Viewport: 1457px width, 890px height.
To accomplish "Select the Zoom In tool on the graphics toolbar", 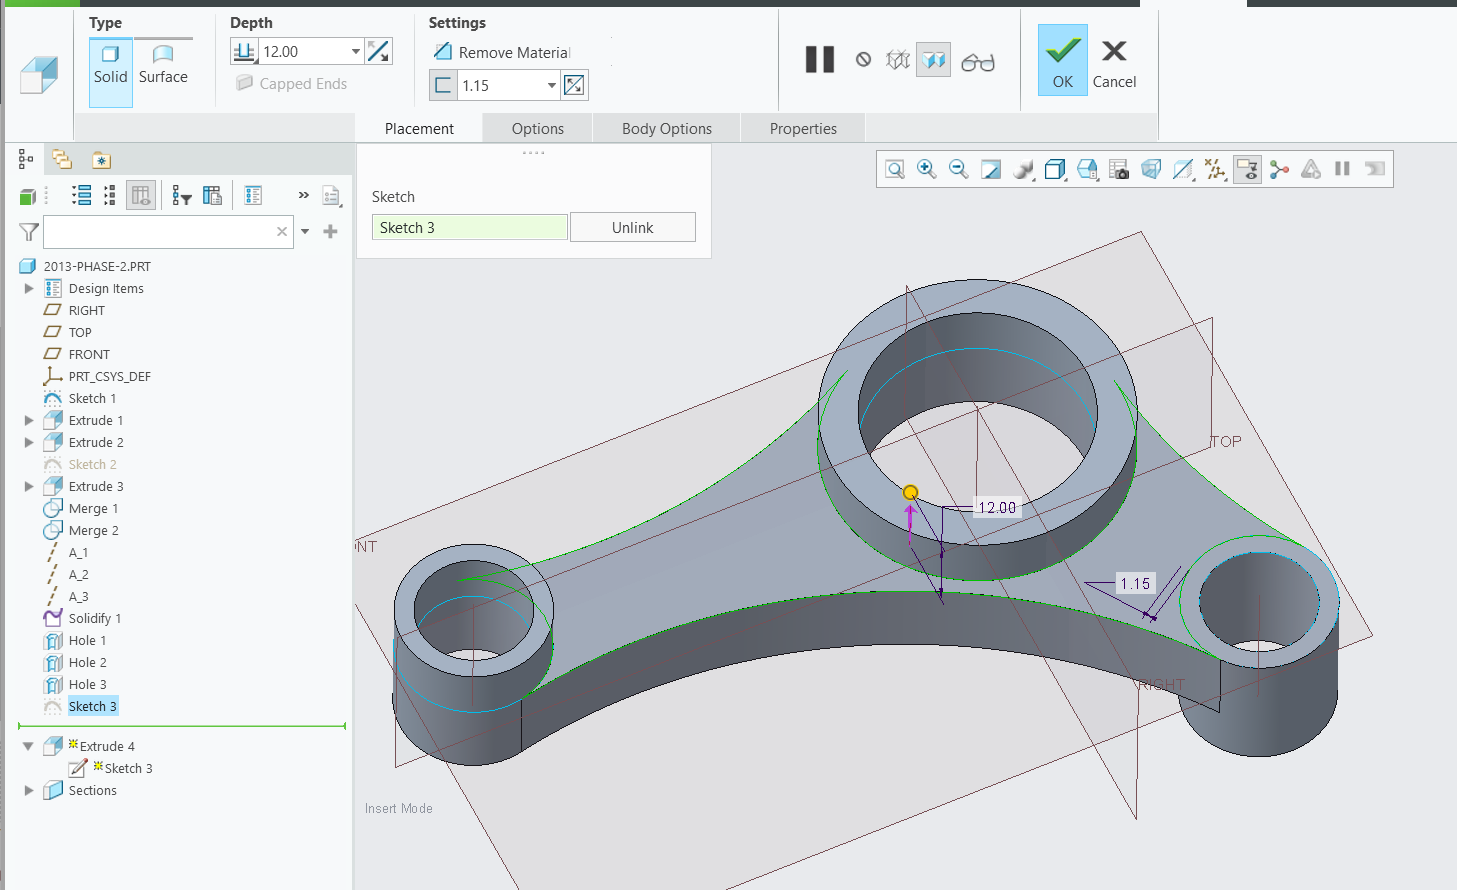I will tap(927, 169).
